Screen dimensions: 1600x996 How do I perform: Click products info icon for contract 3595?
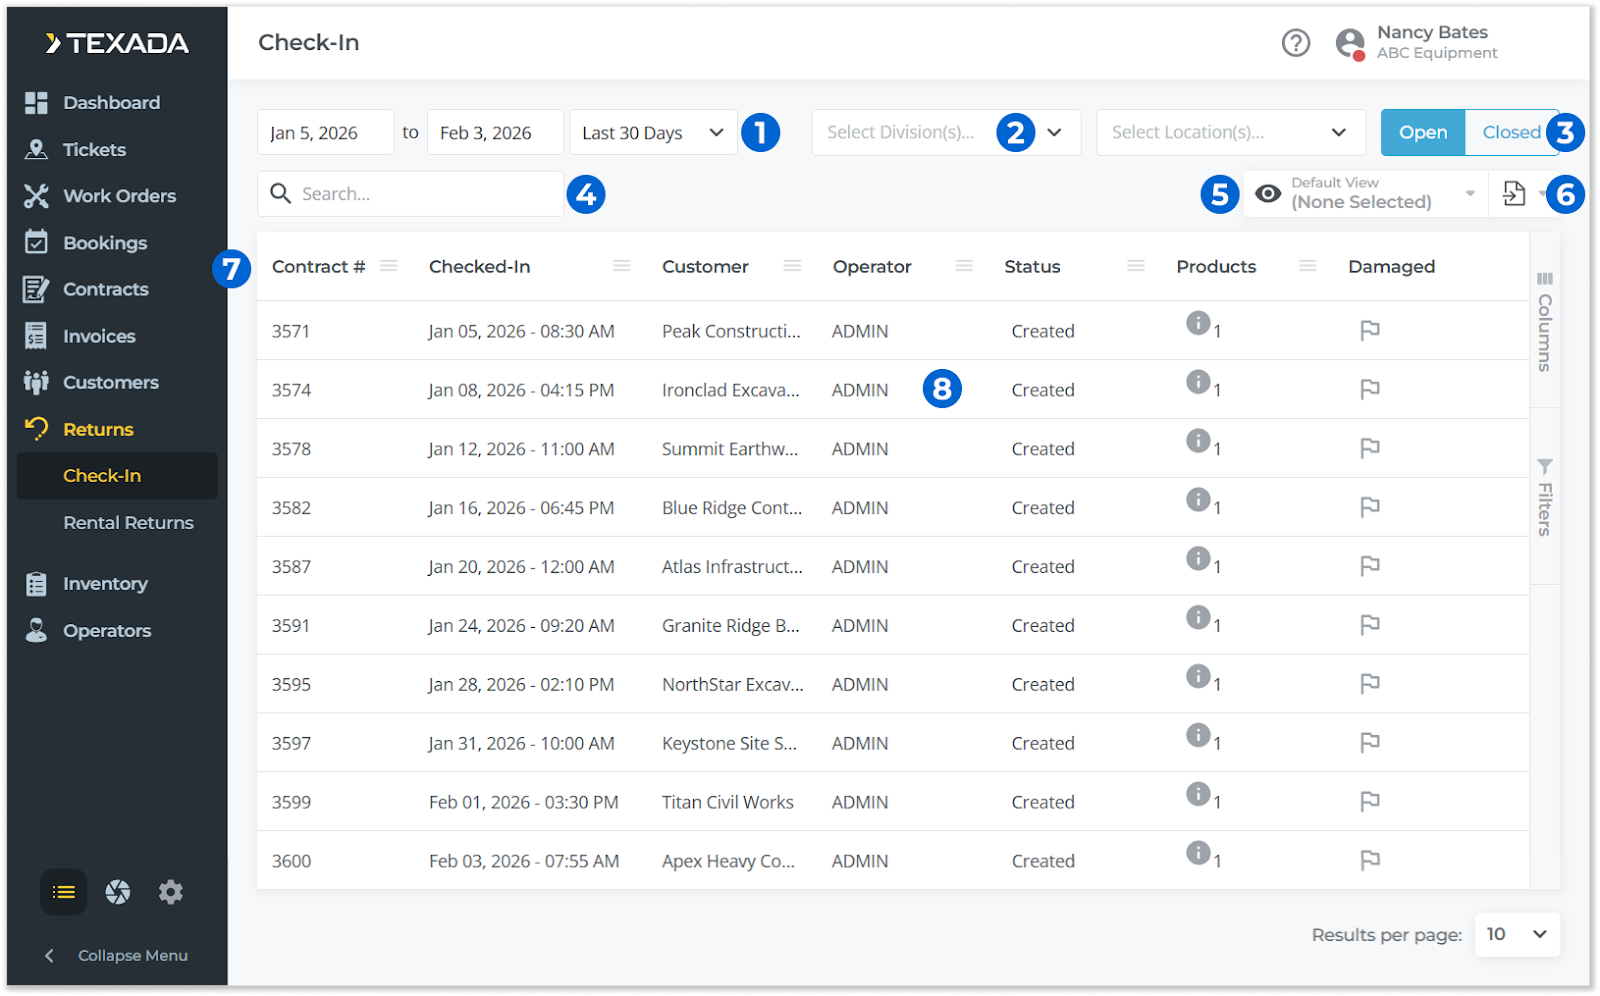[1198, 676]
